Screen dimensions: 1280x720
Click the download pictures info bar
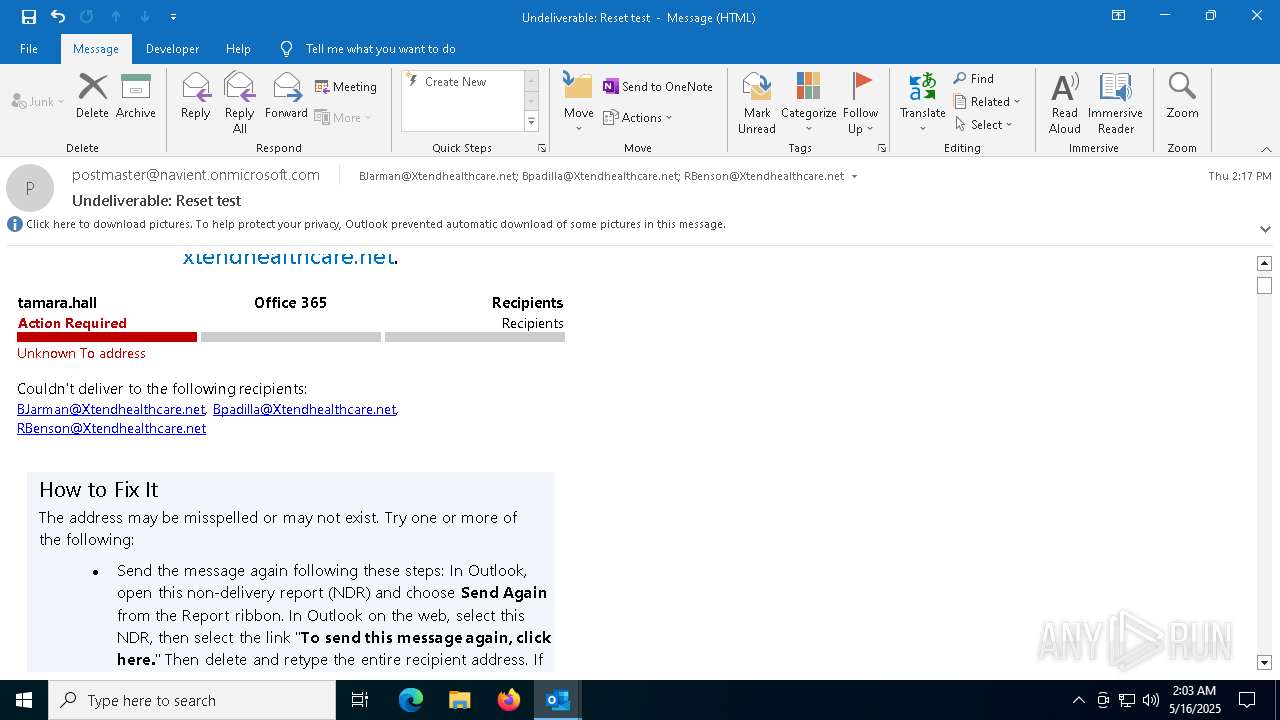[376, 224]
